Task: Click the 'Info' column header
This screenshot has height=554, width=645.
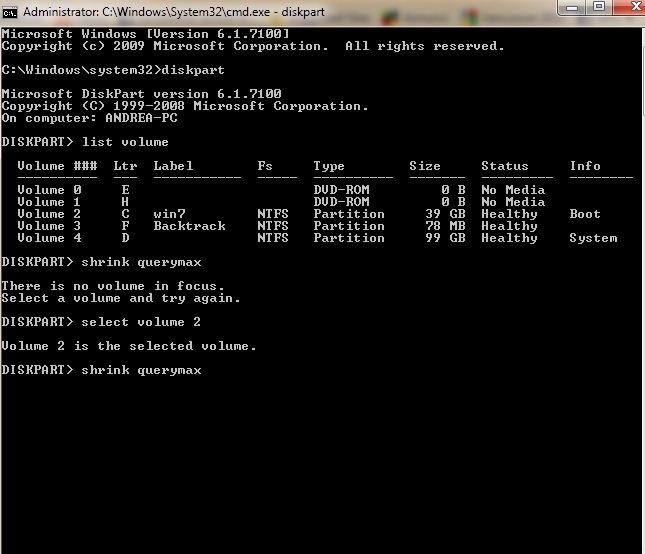Action: point(585,166)
